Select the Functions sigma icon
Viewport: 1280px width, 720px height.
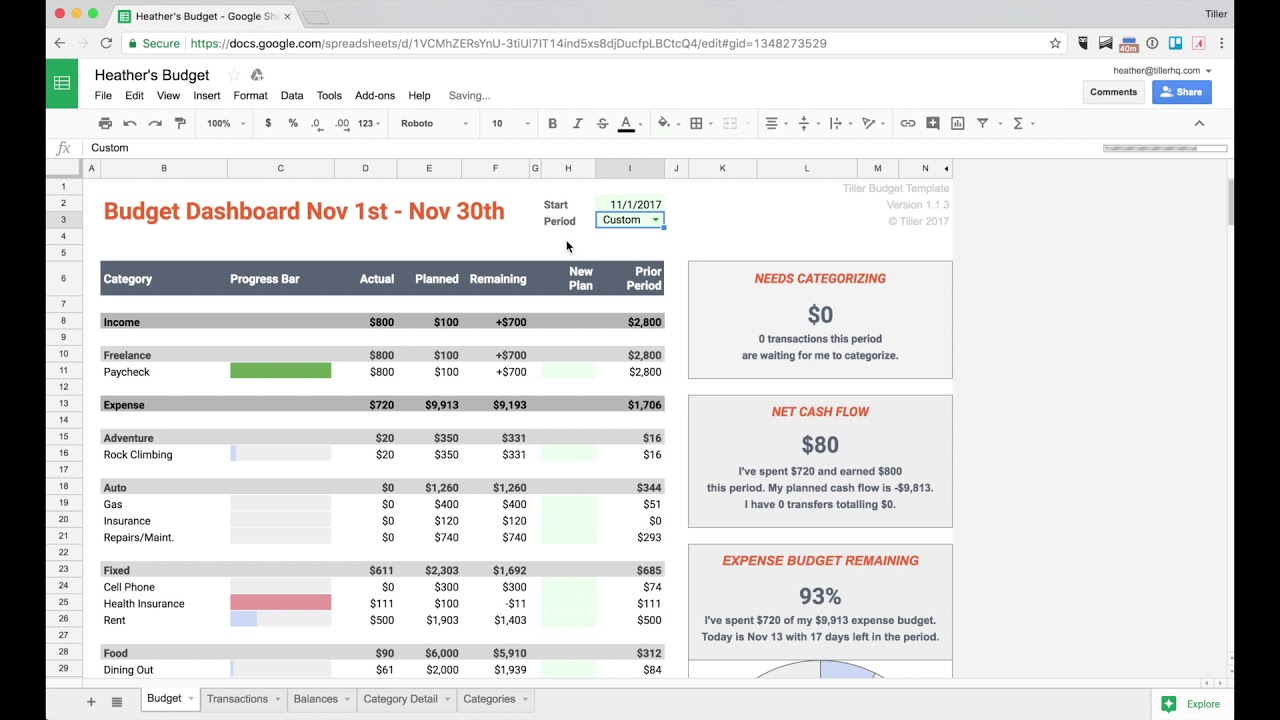tap(1016, 123)
